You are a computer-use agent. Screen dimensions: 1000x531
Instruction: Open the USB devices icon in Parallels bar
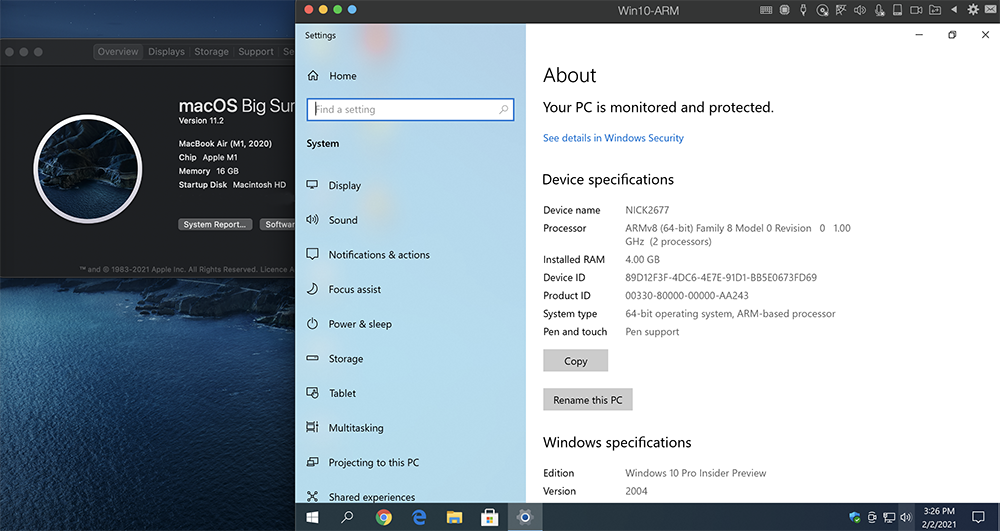pyautogui.click(x=804, y=10)
